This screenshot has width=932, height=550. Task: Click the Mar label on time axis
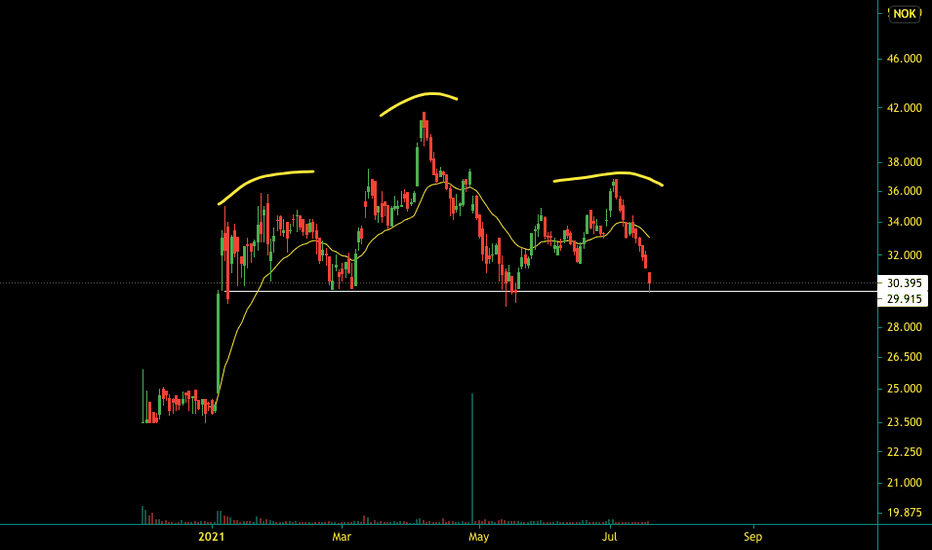coord(341,537)
